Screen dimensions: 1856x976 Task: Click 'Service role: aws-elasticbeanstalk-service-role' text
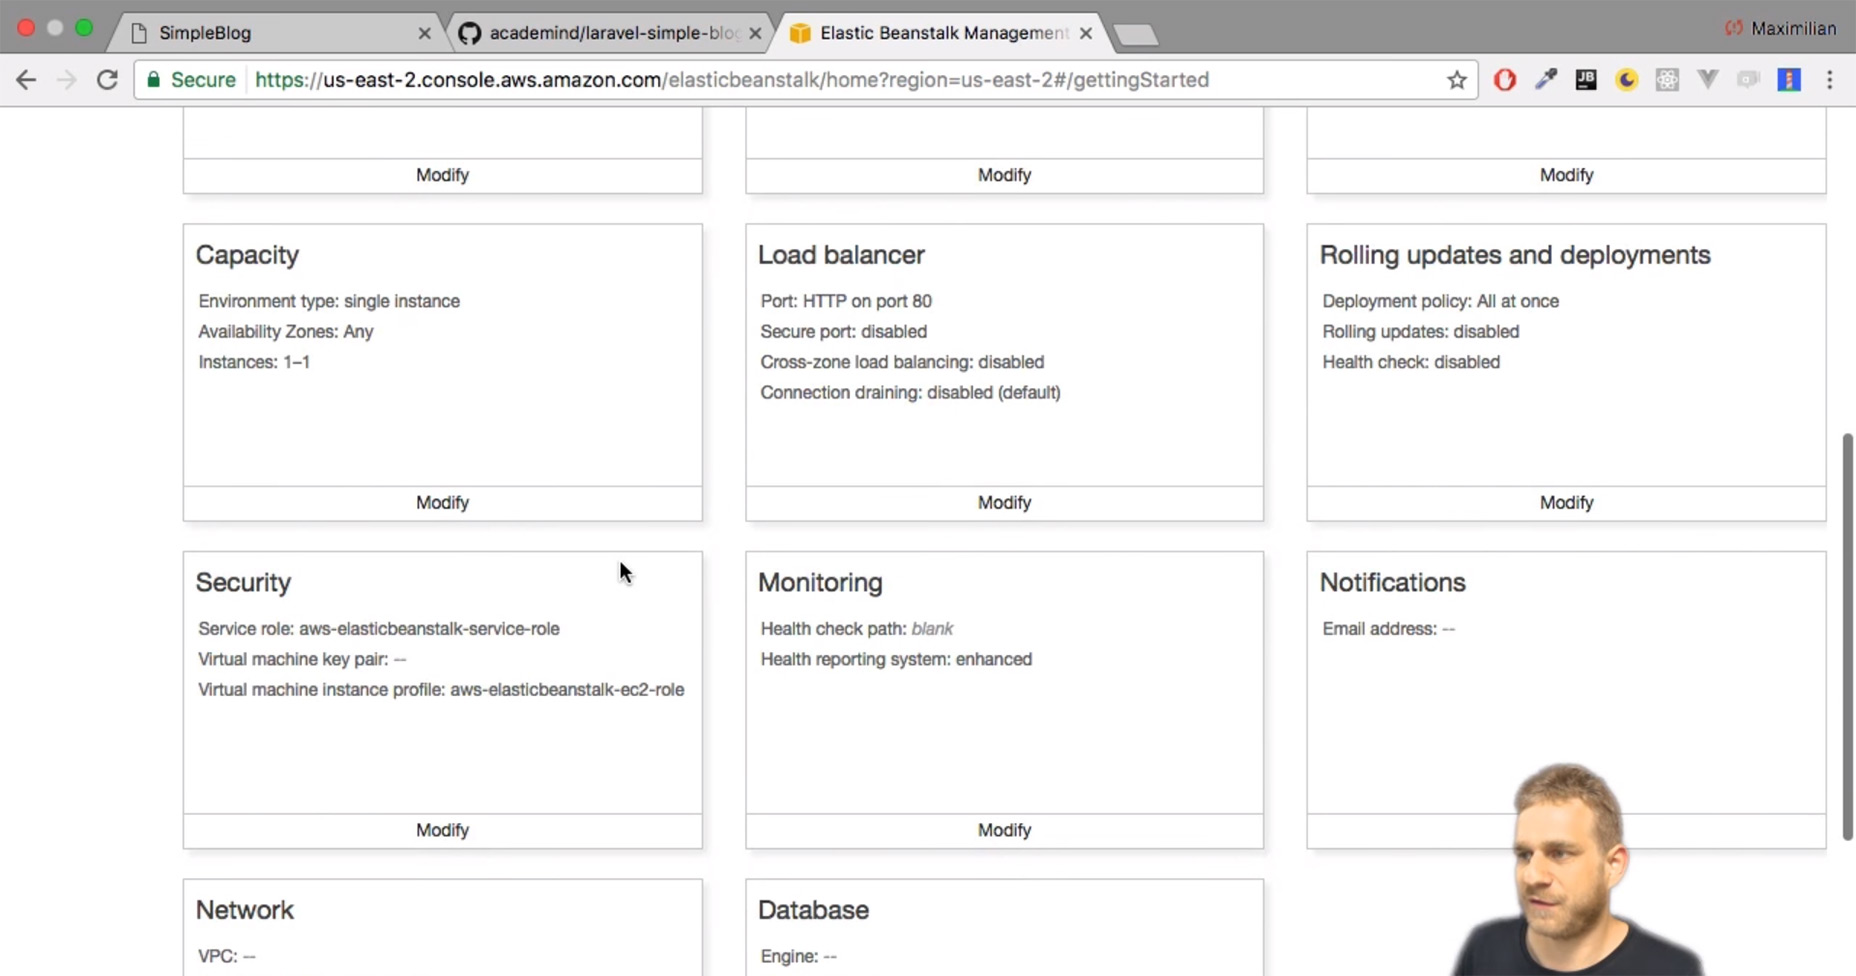pyautogui.click(x=379, y=629)
